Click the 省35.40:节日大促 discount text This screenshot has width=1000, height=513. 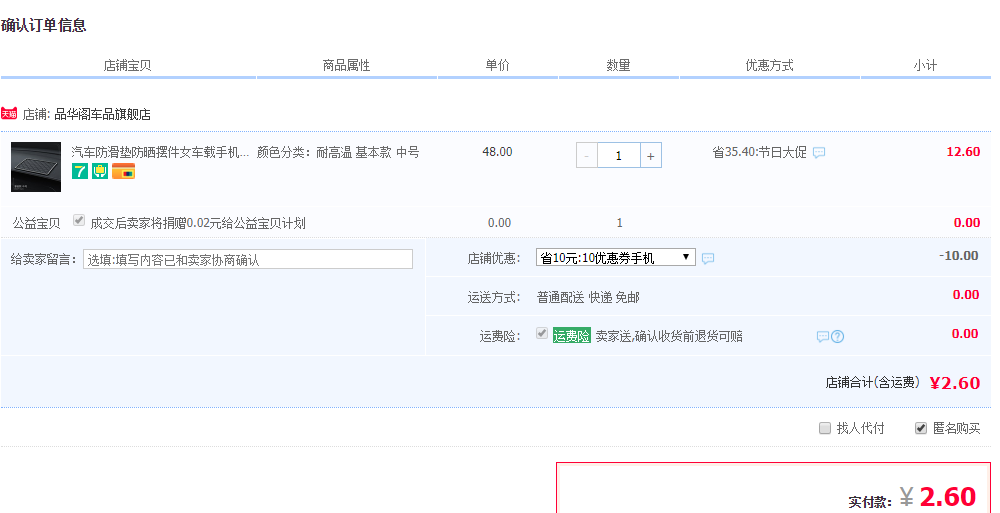coord(760,152)
